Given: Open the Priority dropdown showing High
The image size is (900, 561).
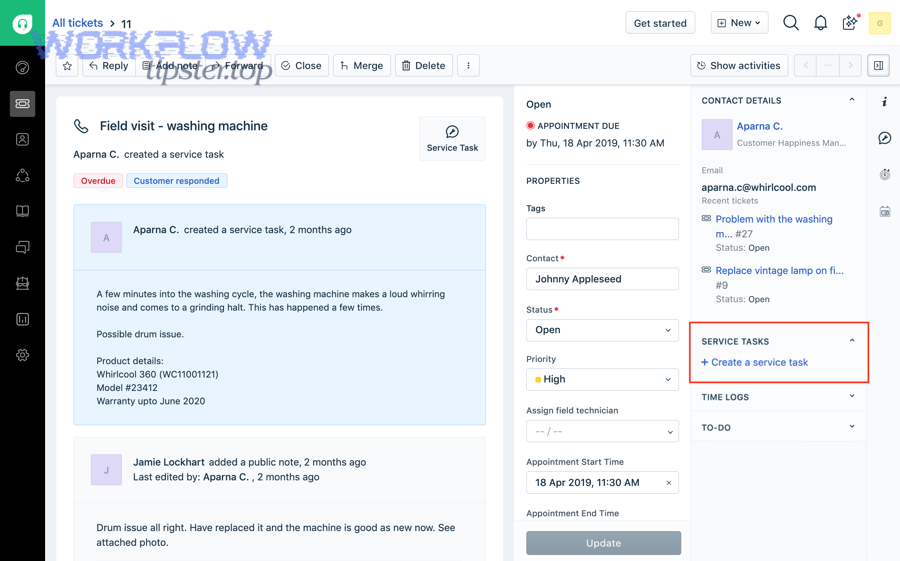Looking at the screenshot, I should click(602, 380).
